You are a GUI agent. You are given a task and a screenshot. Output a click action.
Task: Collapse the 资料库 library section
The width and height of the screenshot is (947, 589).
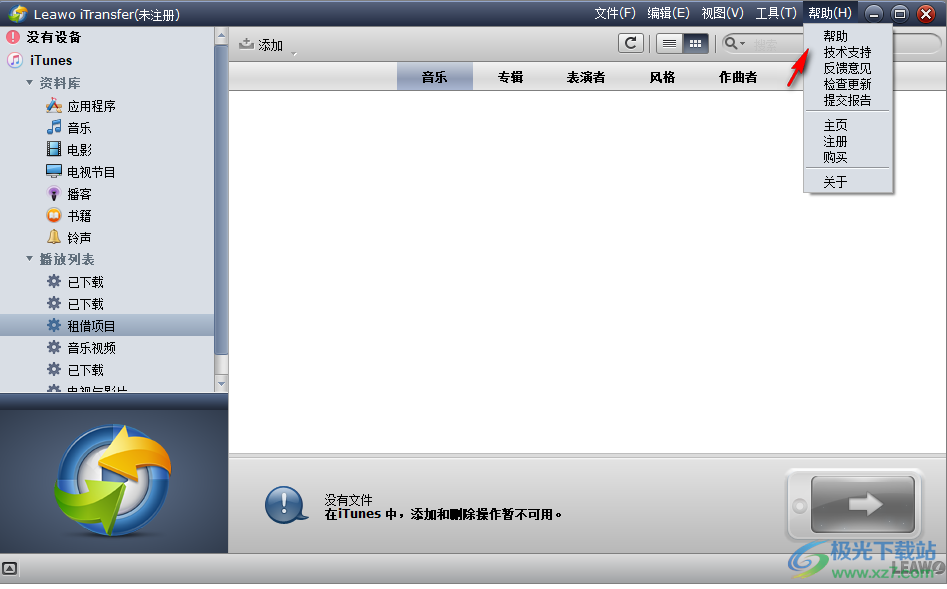pos(29,82)
